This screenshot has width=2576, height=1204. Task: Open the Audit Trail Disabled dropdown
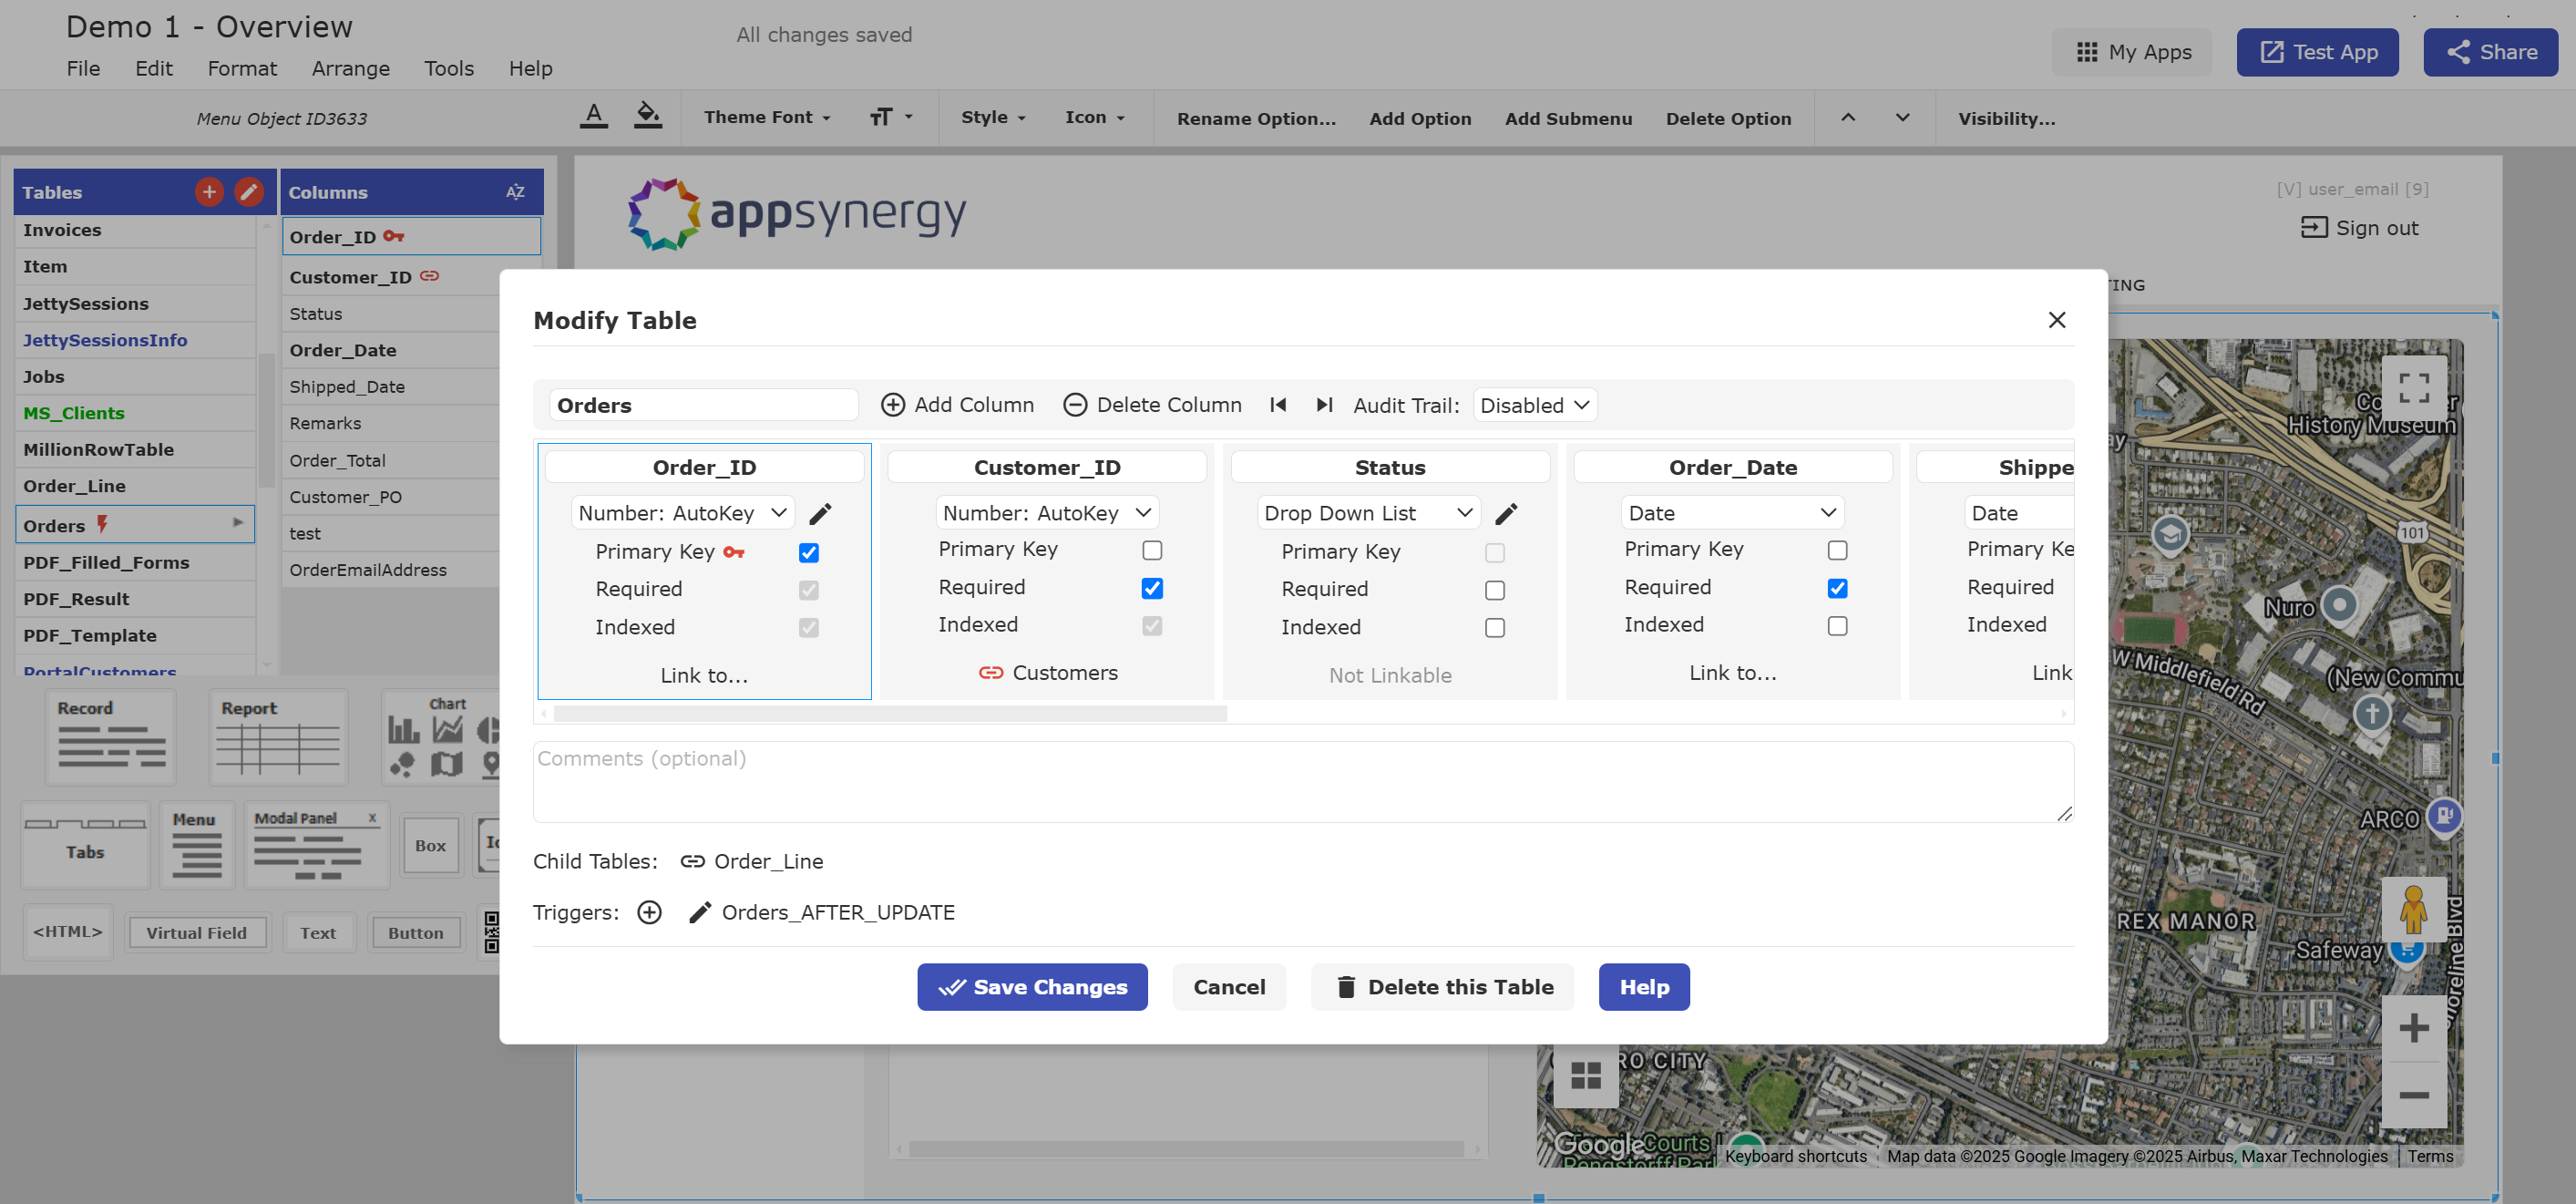coord(1534,405)
